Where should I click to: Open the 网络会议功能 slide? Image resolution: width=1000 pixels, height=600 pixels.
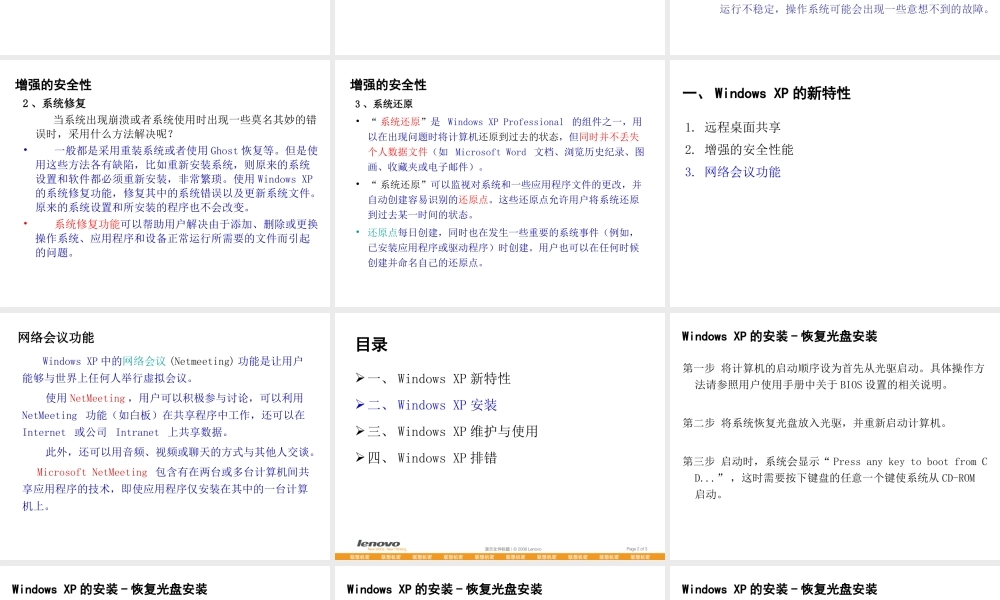click(165, 437)
